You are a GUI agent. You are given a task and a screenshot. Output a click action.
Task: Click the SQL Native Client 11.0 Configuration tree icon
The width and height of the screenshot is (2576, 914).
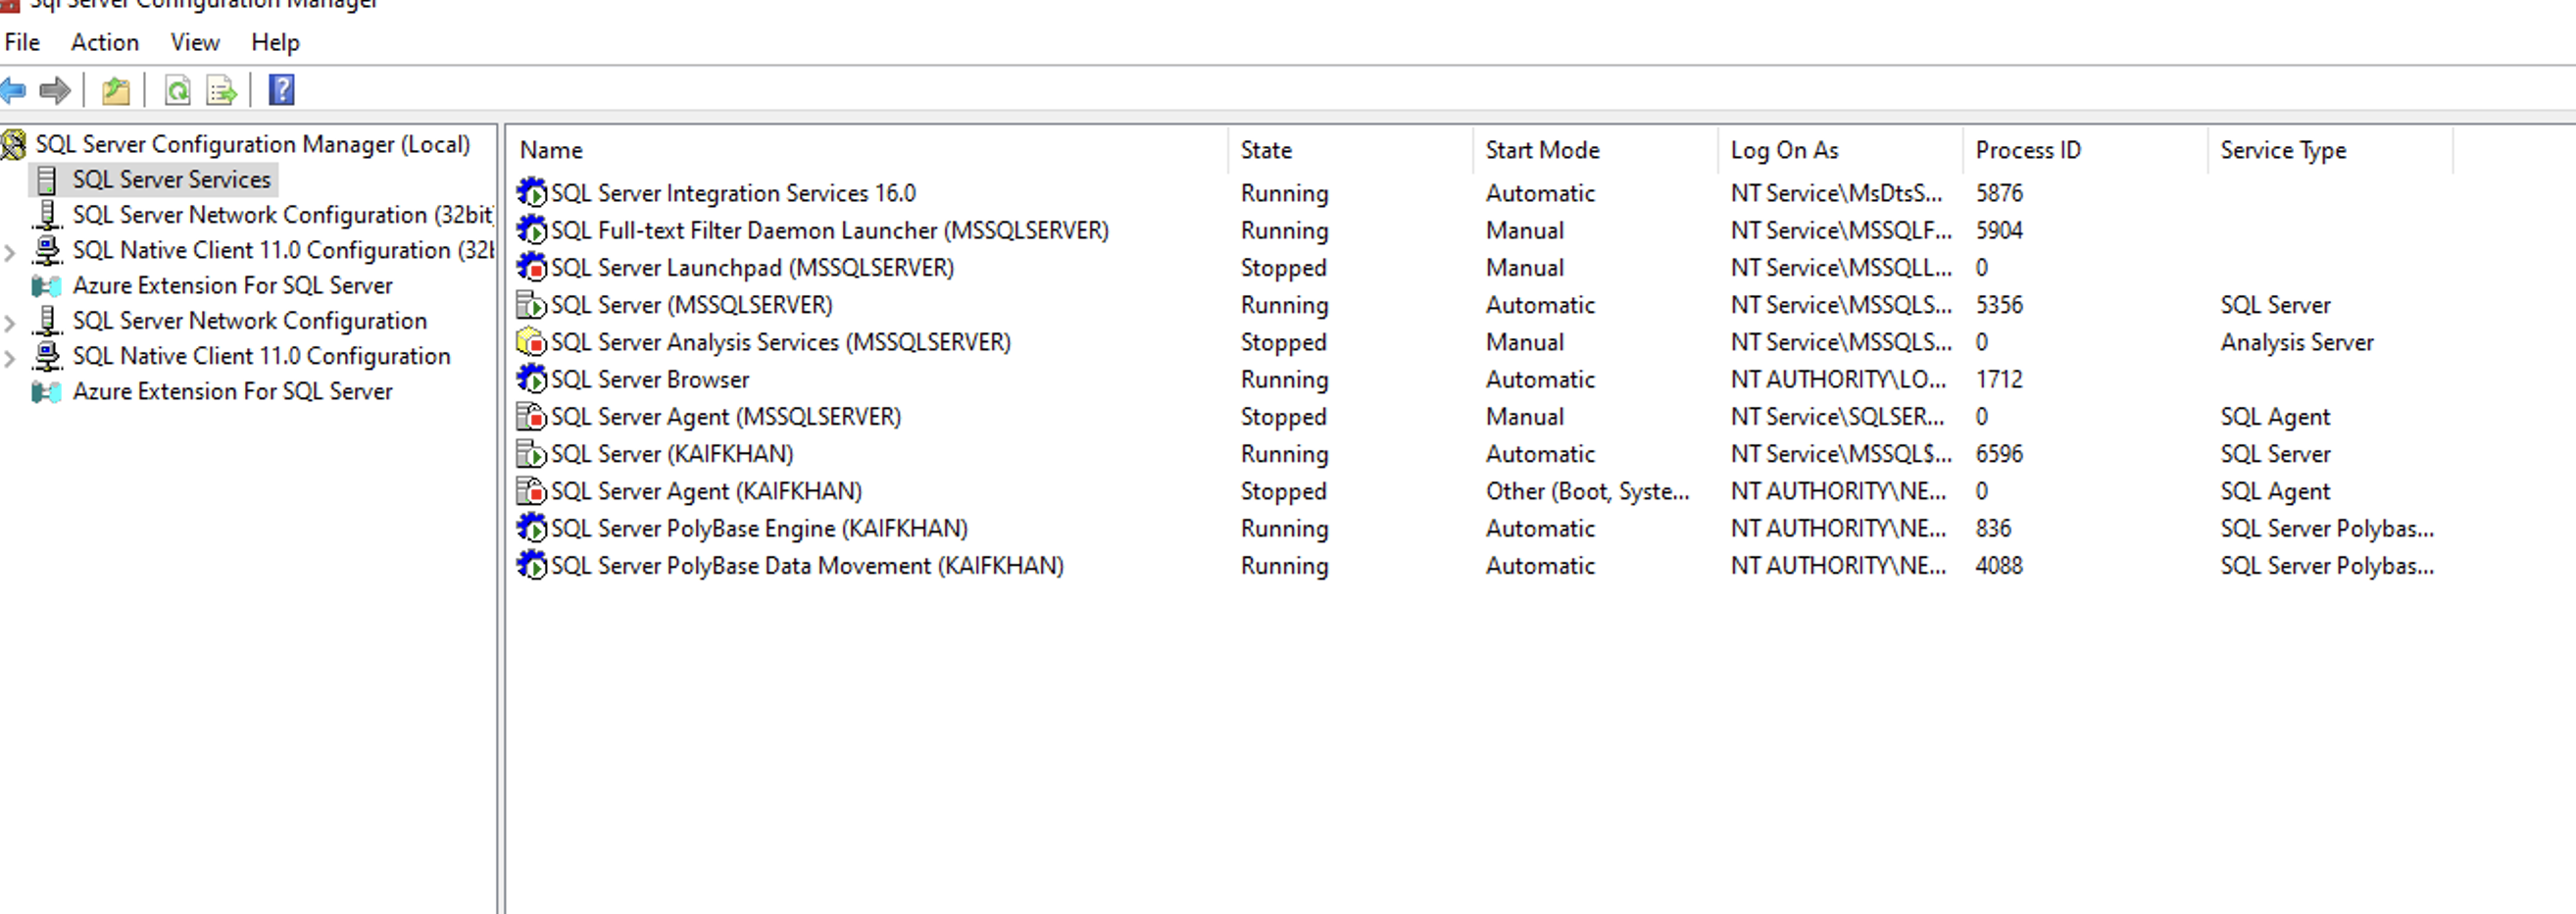tap(46, 356)
